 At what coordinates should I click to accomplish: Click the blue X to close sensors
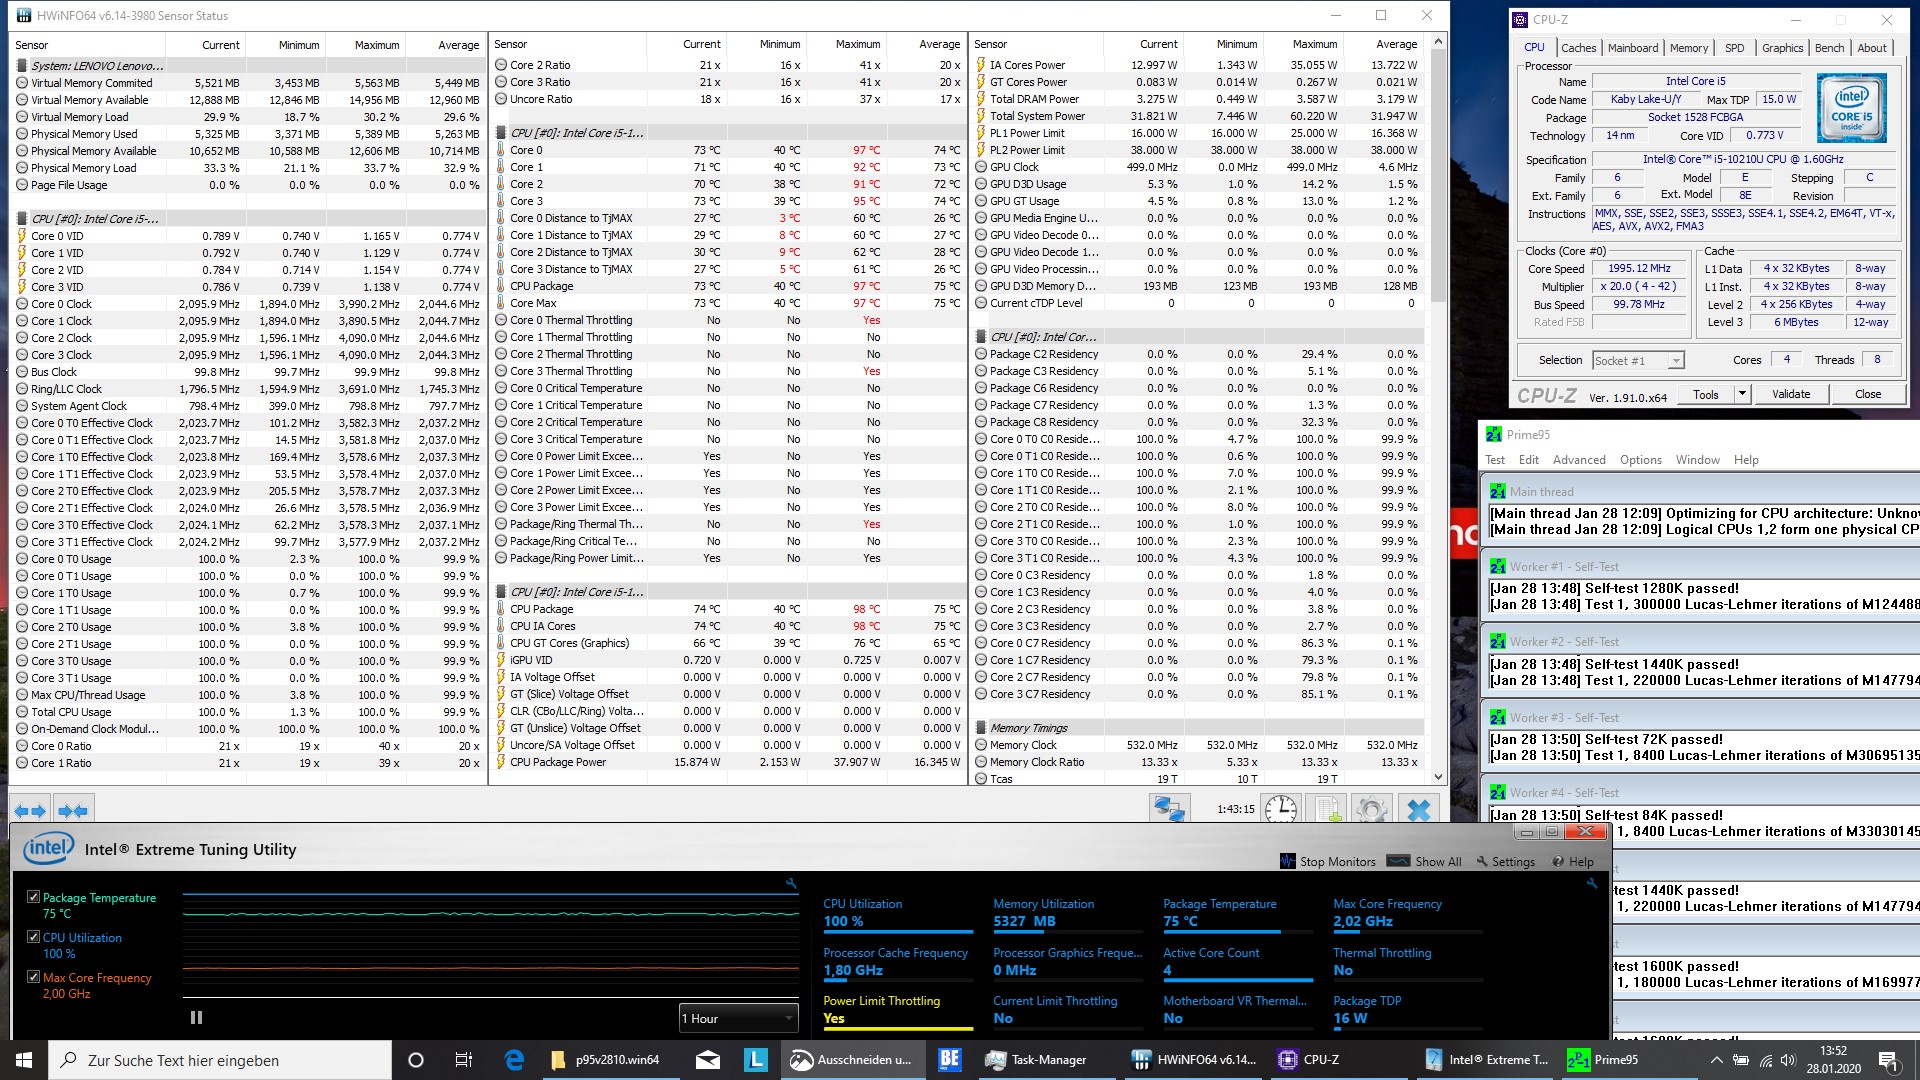click(x=1418, y=809)
